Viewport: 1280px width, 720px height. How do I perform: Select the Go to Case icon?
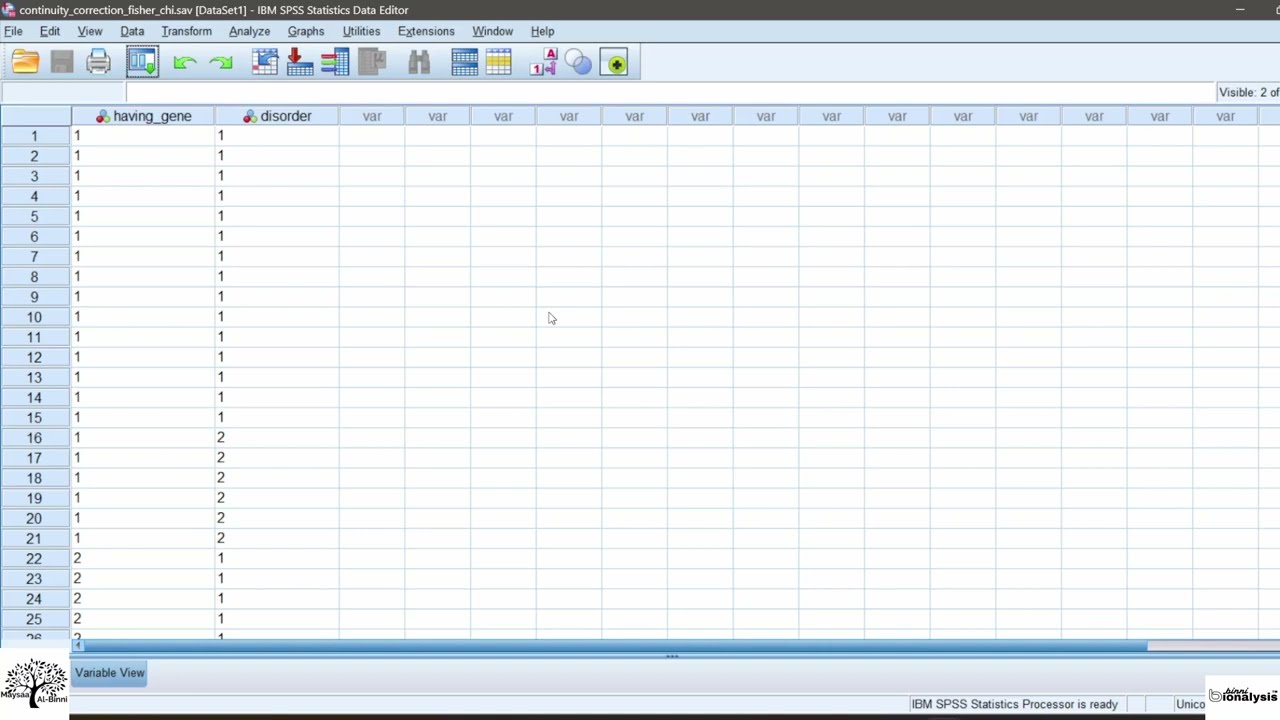265,63
